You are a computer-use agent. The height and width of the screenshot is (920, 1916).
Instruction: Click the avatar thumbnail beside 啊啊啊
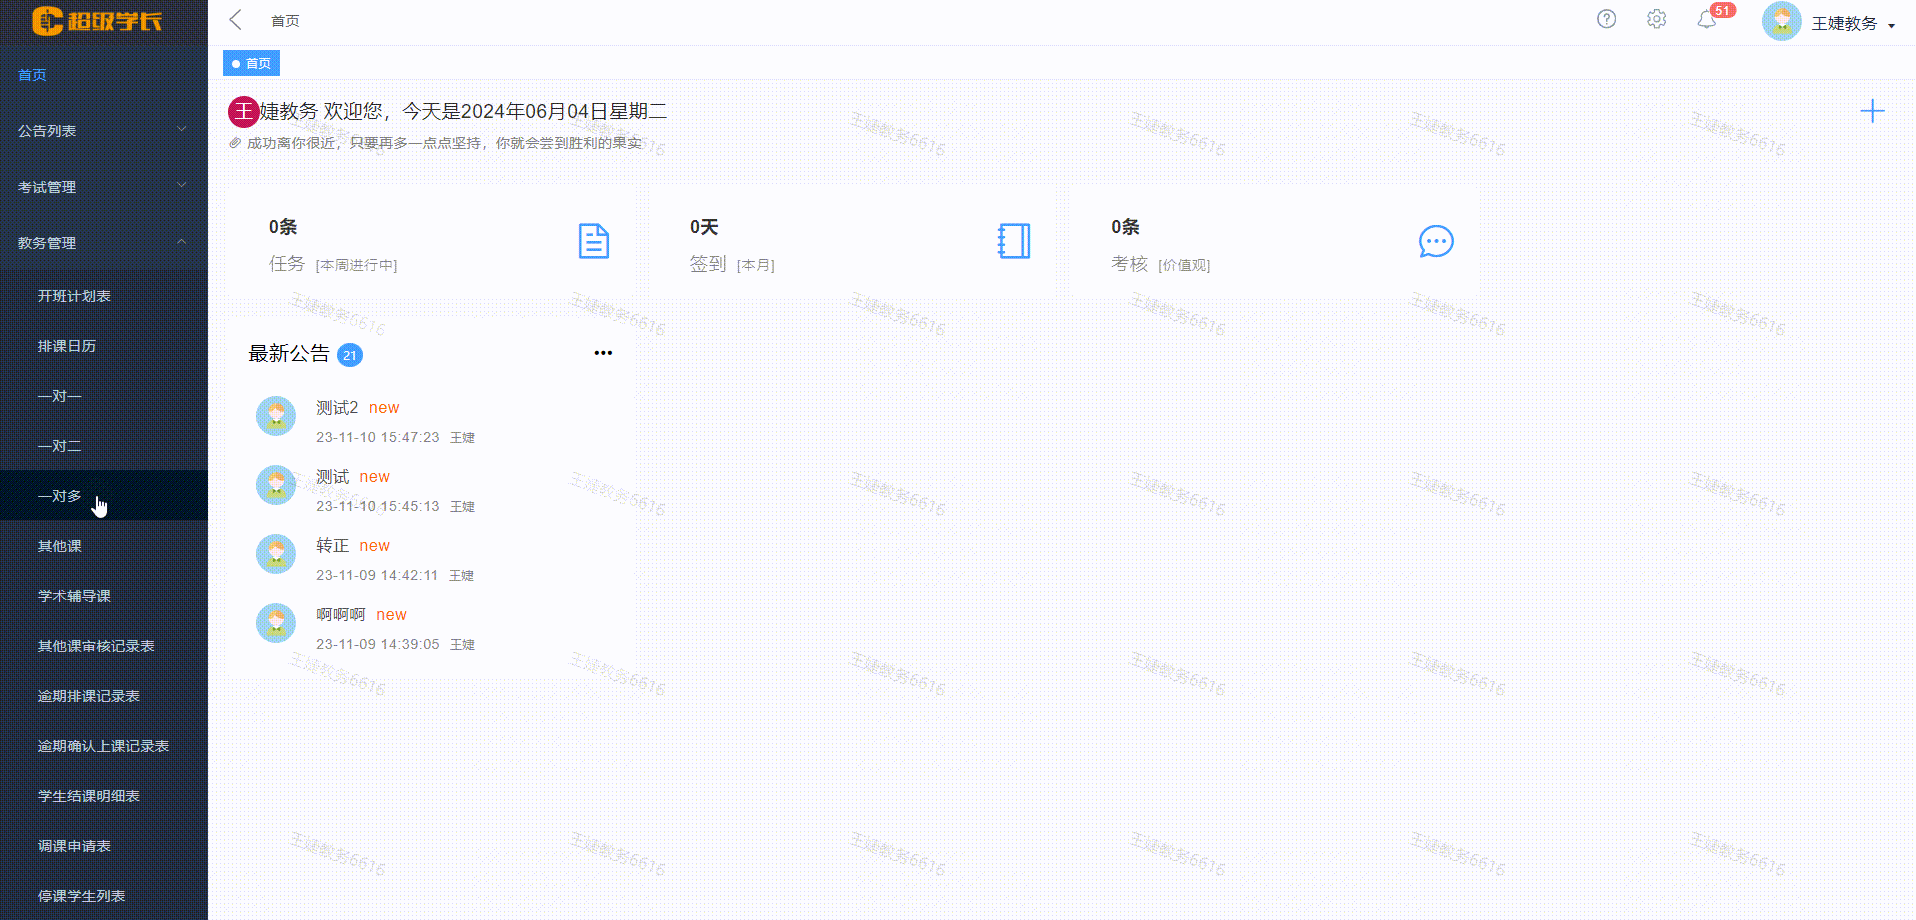tap(275, 622)
